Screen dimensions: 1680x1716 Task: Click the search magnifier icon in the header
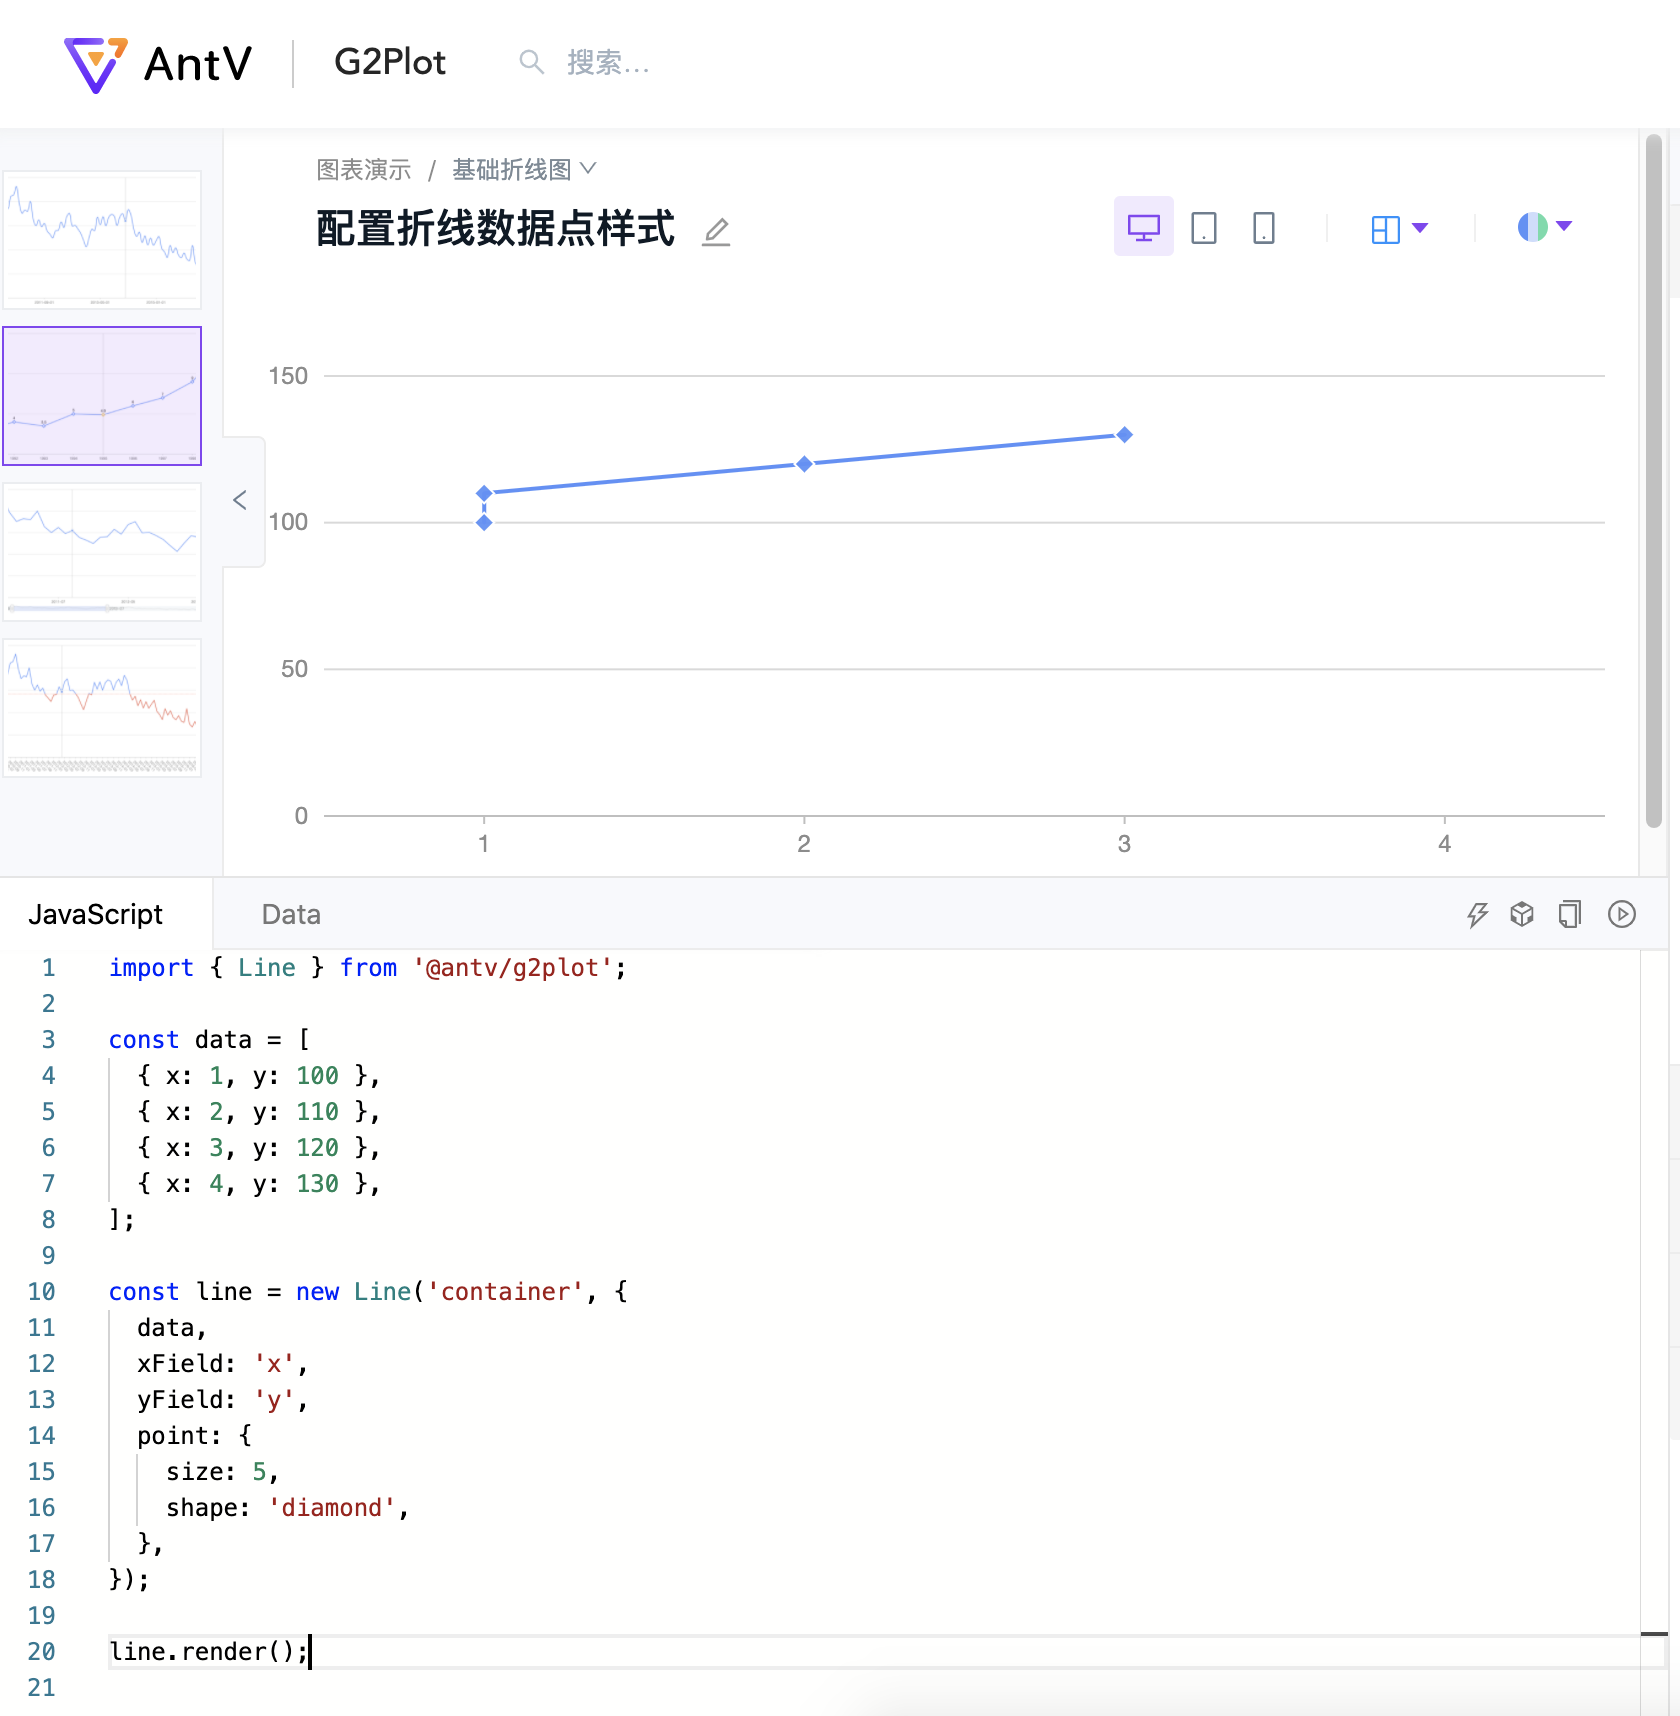pyautogui.click(x=531, y=62)
